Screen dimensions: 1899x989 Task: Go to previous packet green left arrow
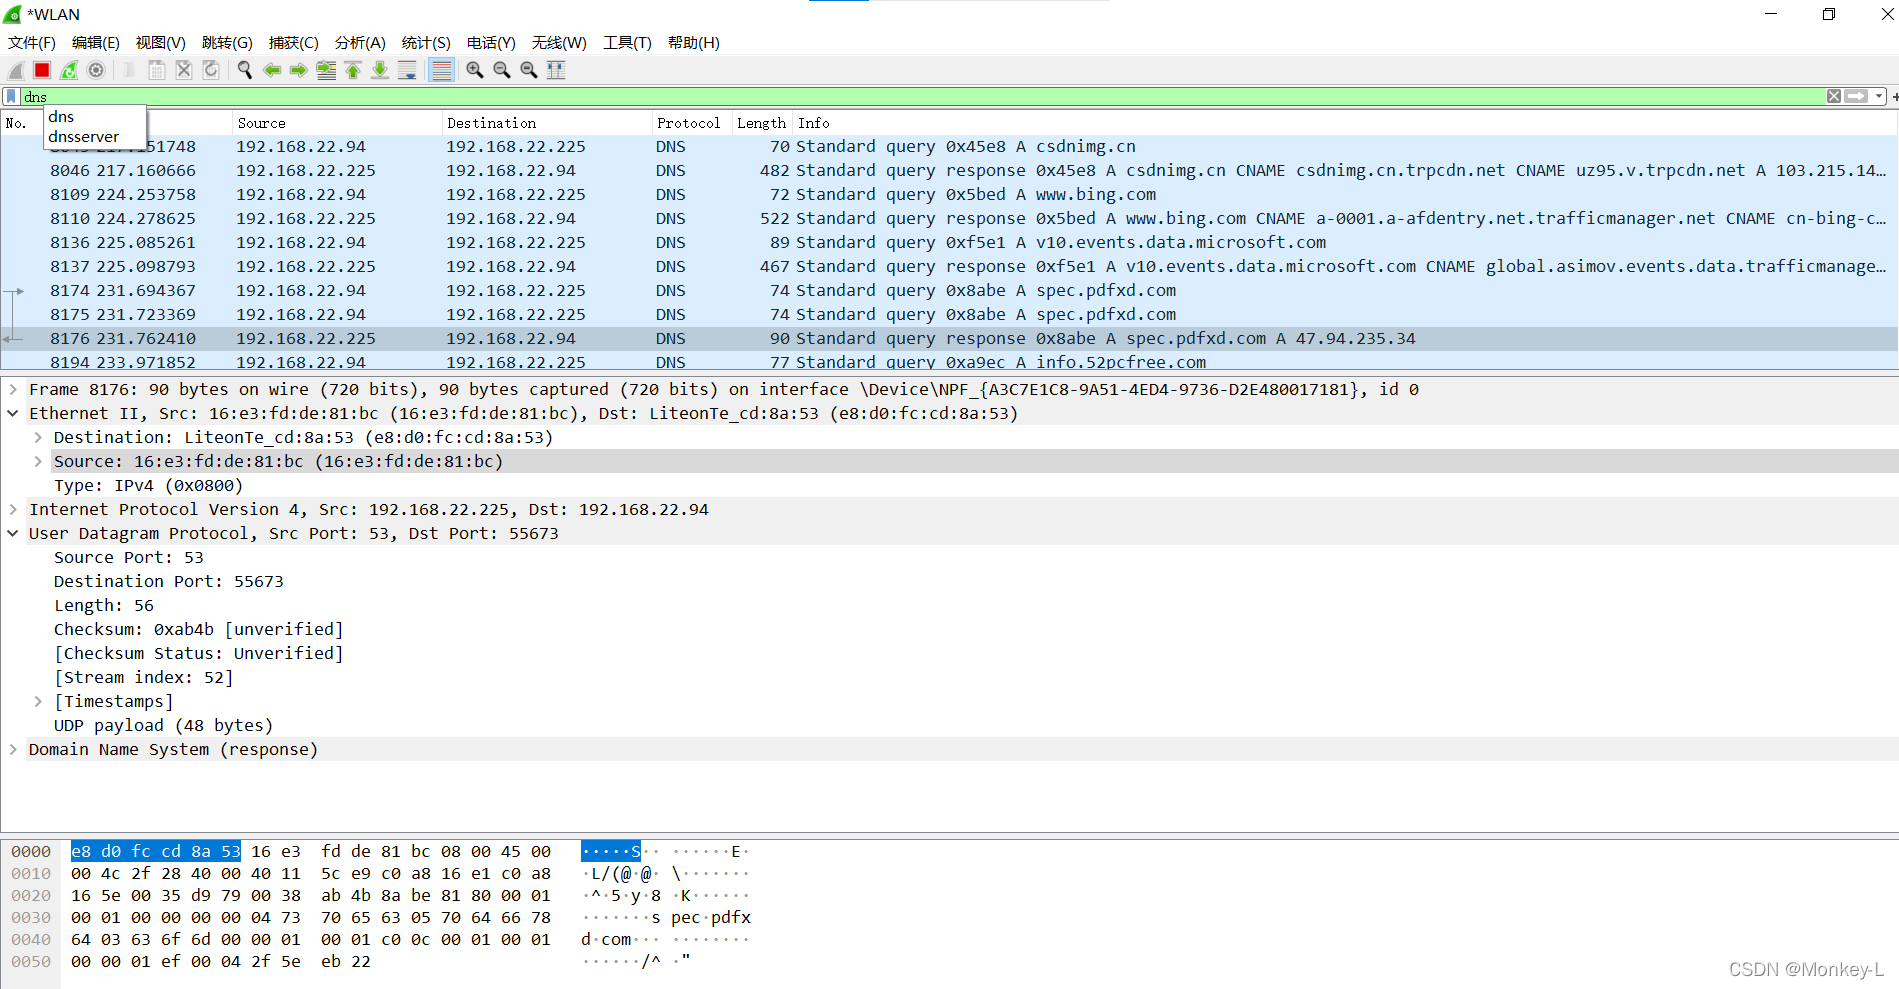272,70
